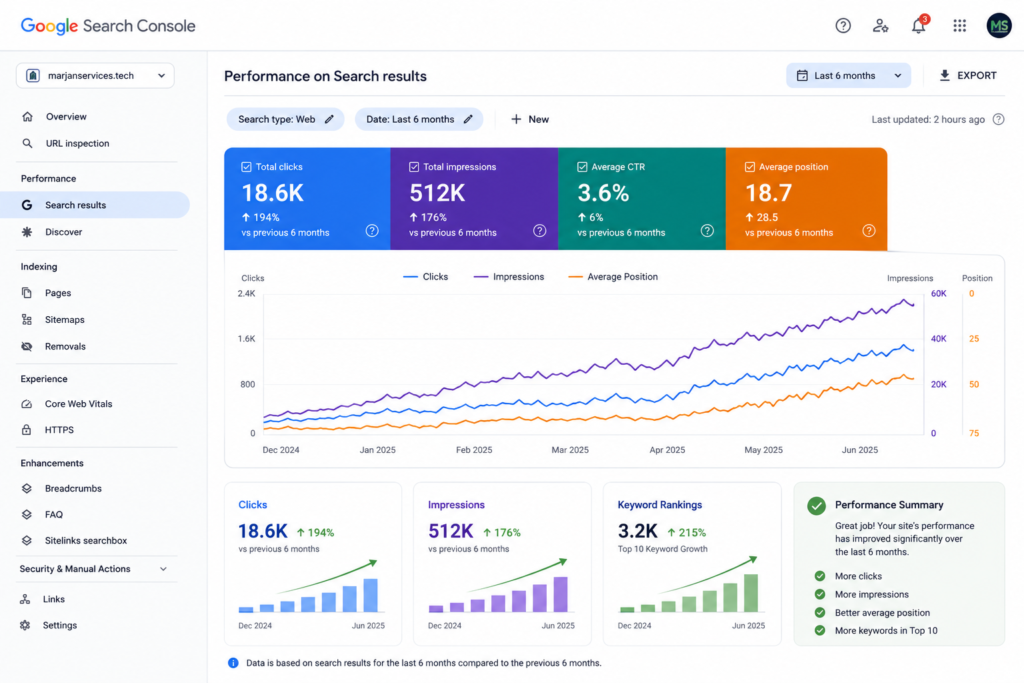Screen dimensions: 1024x683
Task: Click the help icon on Average position card
Action: pos(869,230)
